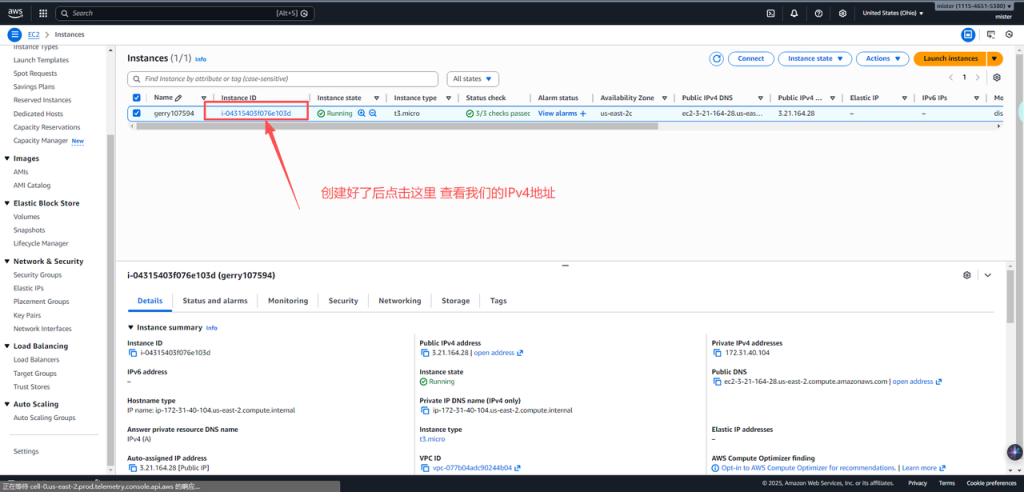Open the notifications bell

pyautogui.click(x=794, y=13)
